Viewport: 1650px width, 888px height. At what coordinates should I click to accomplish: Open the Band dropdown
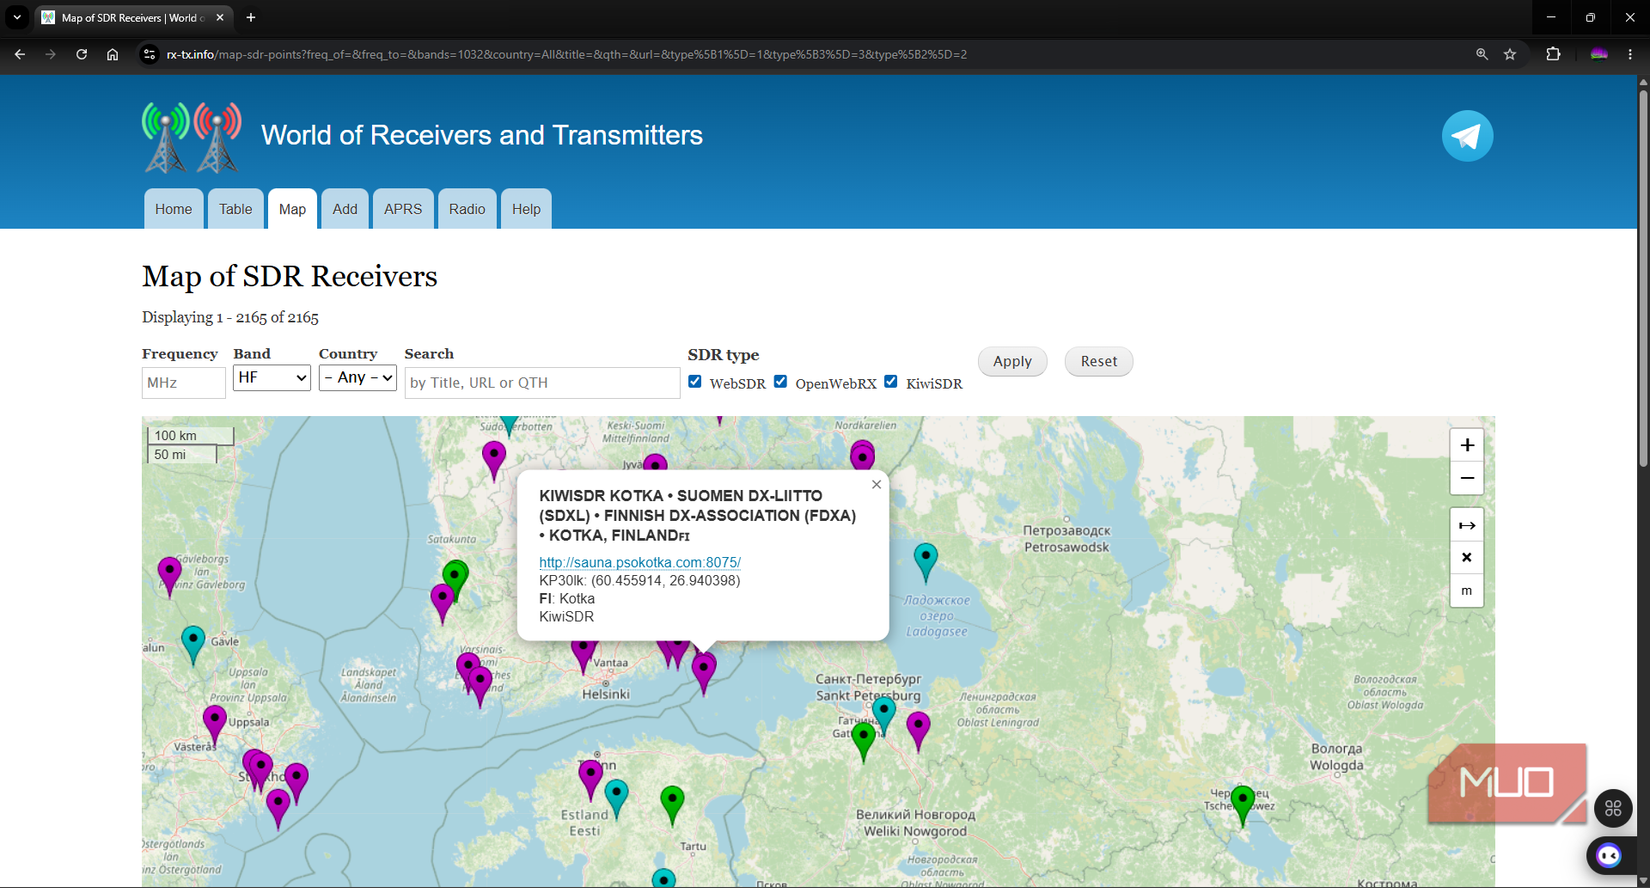tap(272, 377)
